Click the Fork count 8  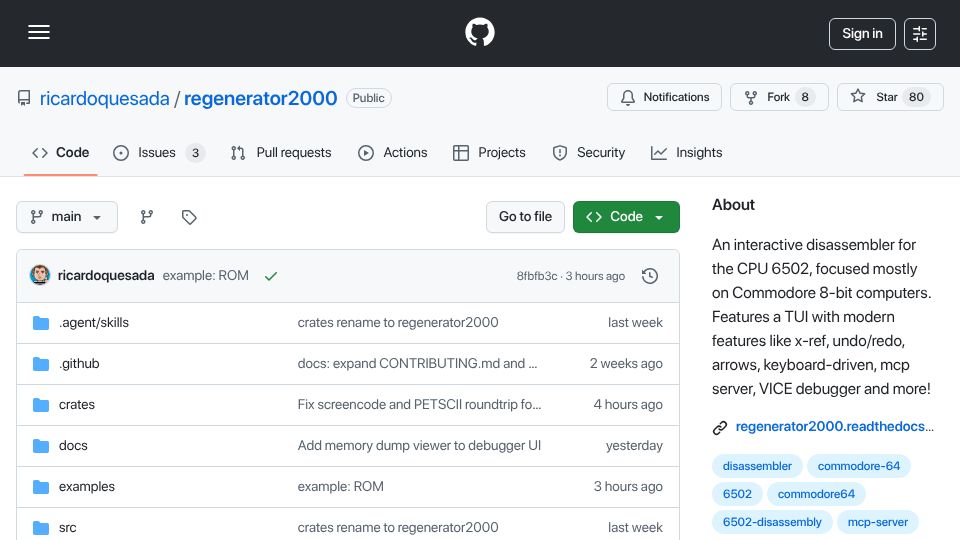pyautogui.click(x=805, y=97)
